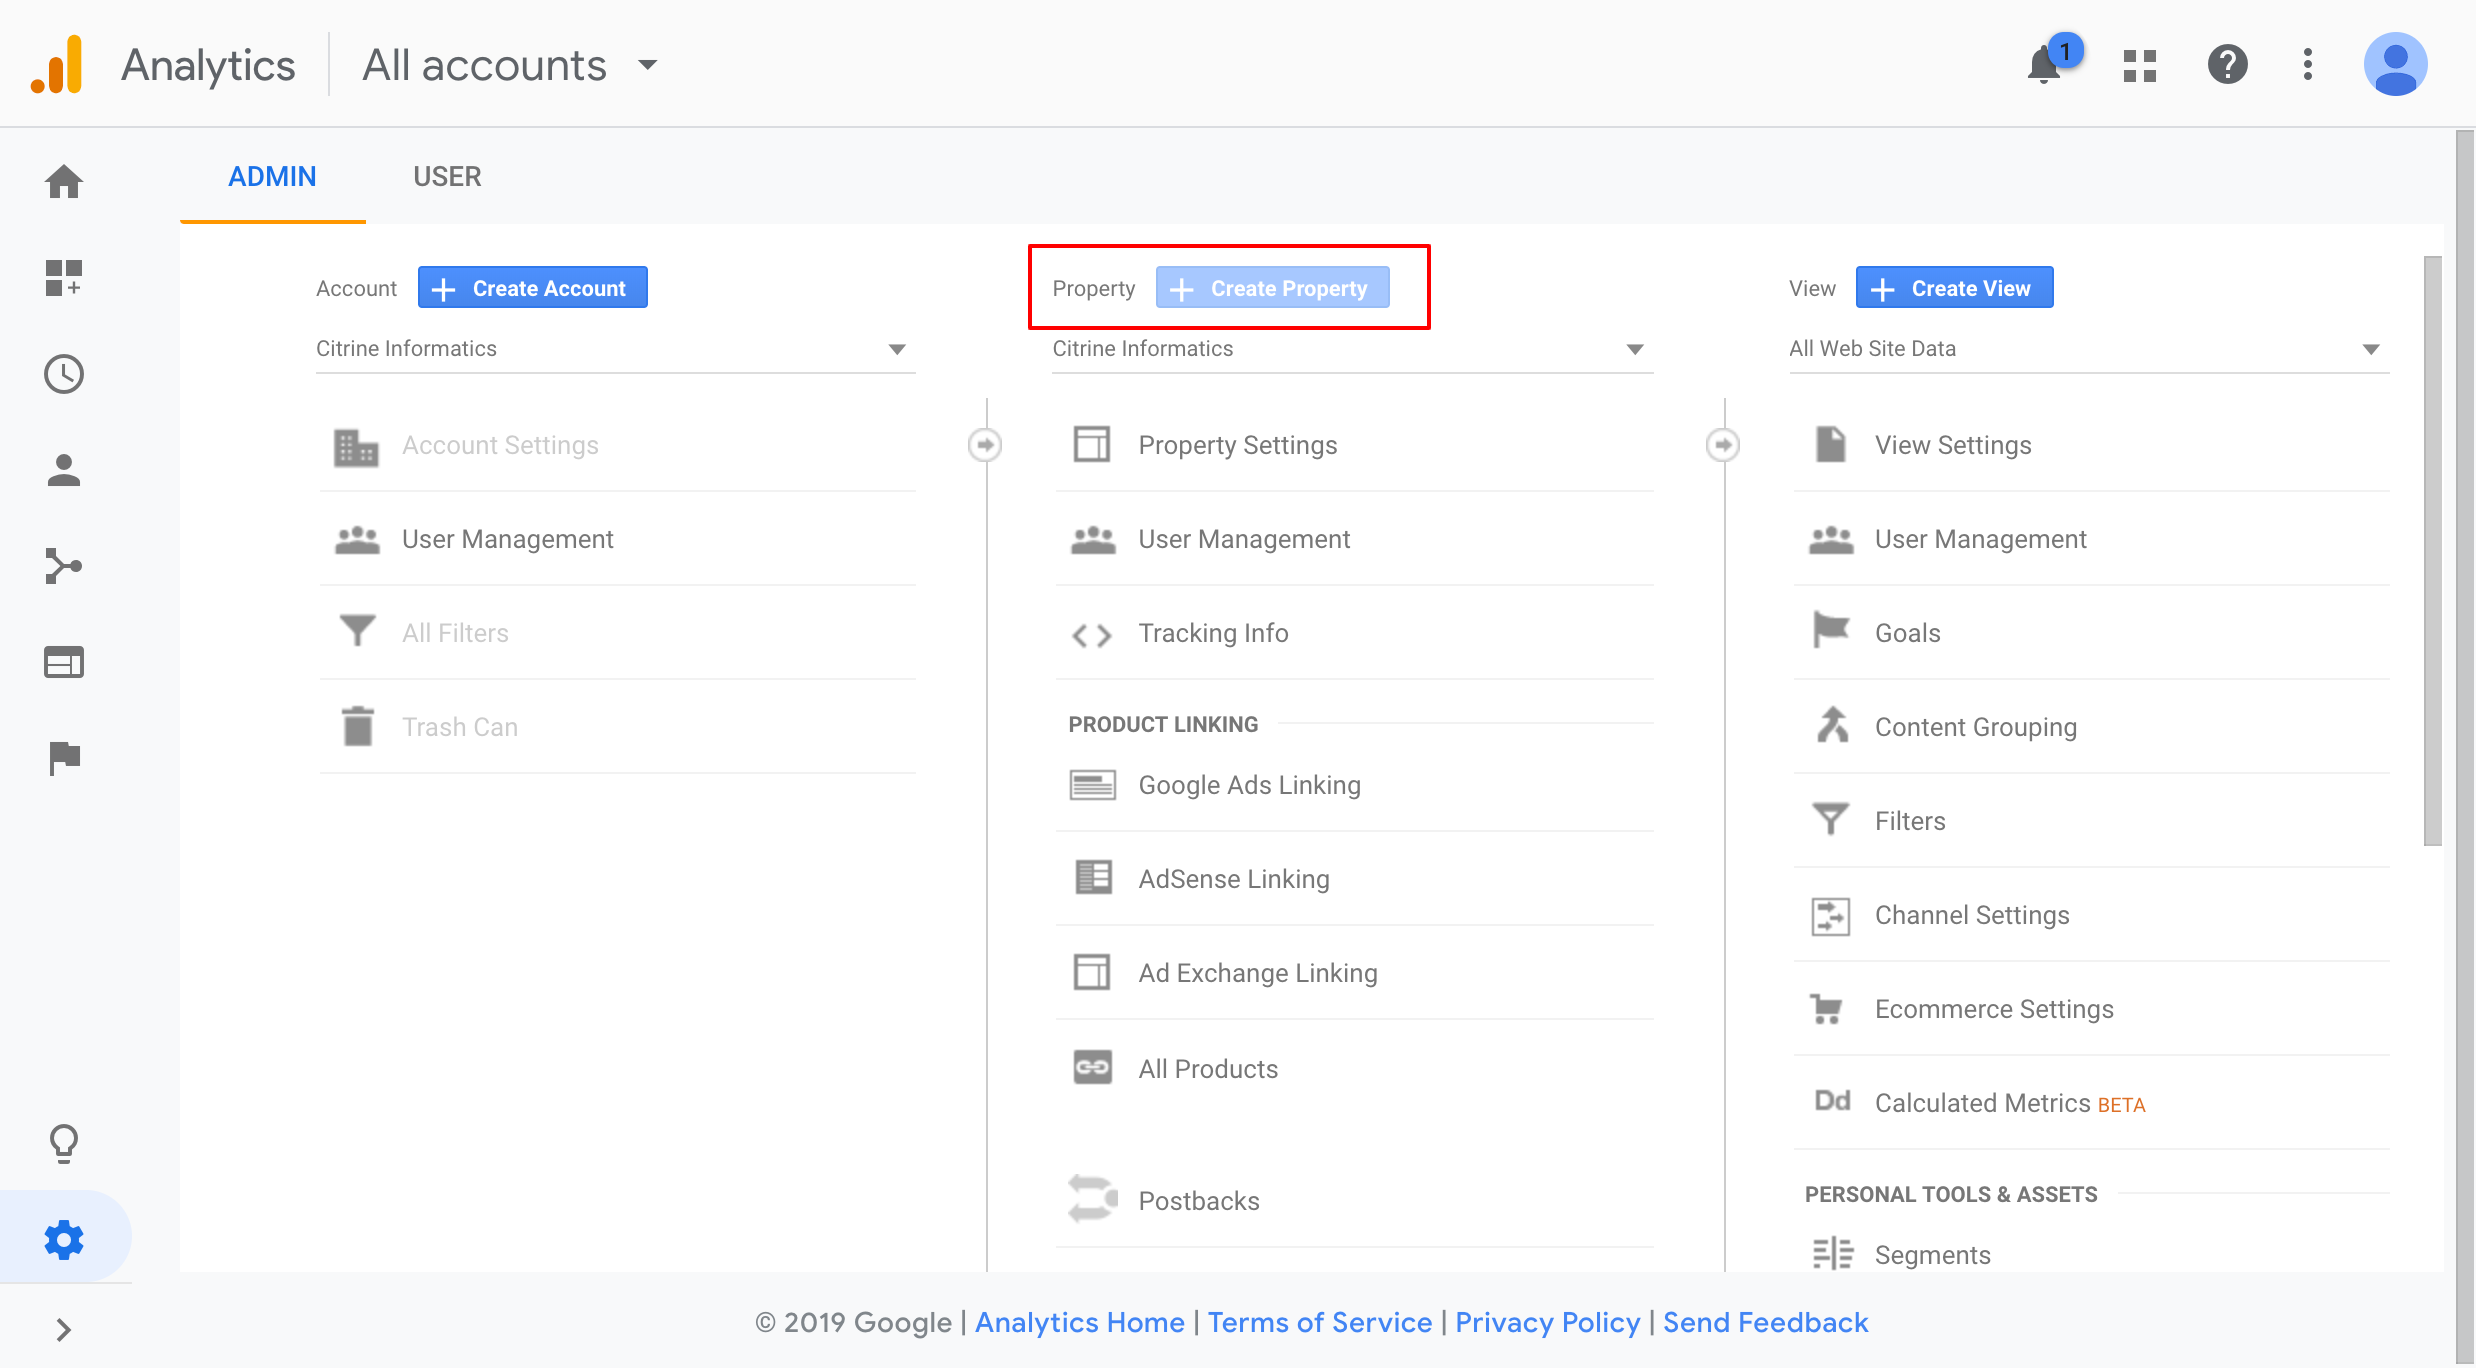2476x1368 pixels.
Task: Open Audience reports person icon
Action: pos(64,470)
